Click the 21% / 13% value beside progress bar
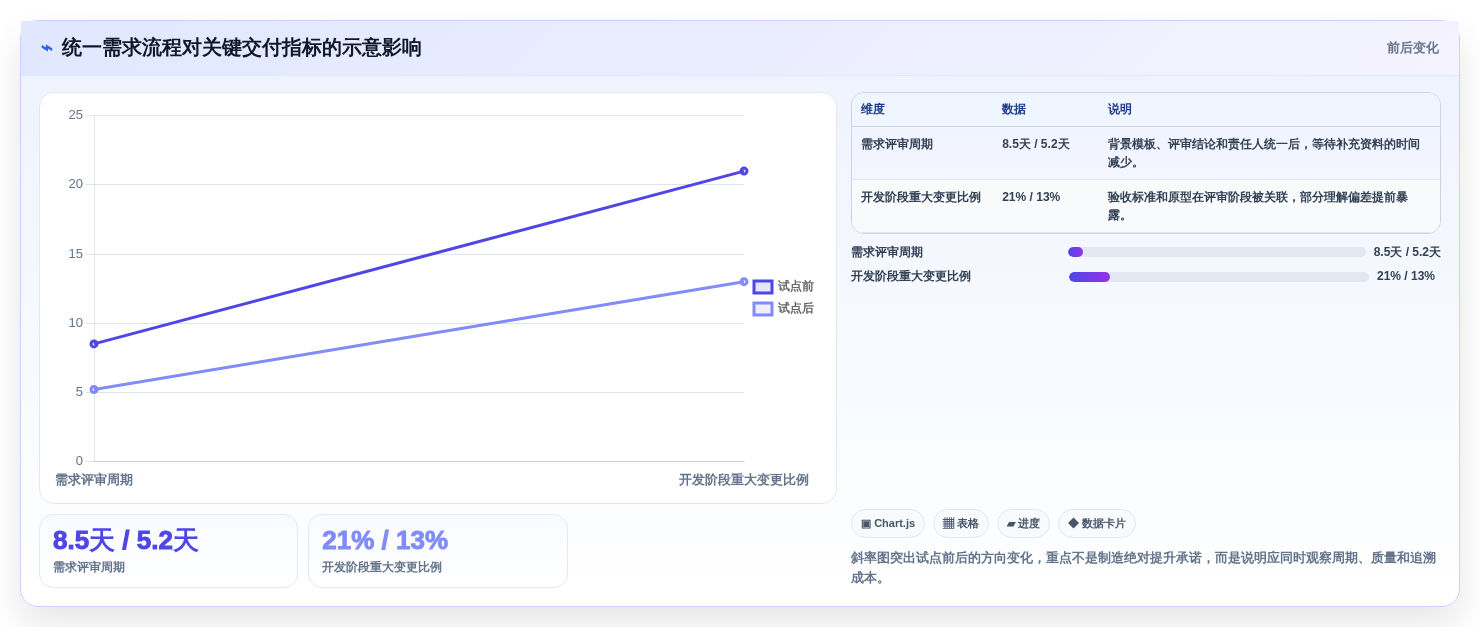Image resolution: width=1480 pixels, height=627 pixels. coord(1406,276)
